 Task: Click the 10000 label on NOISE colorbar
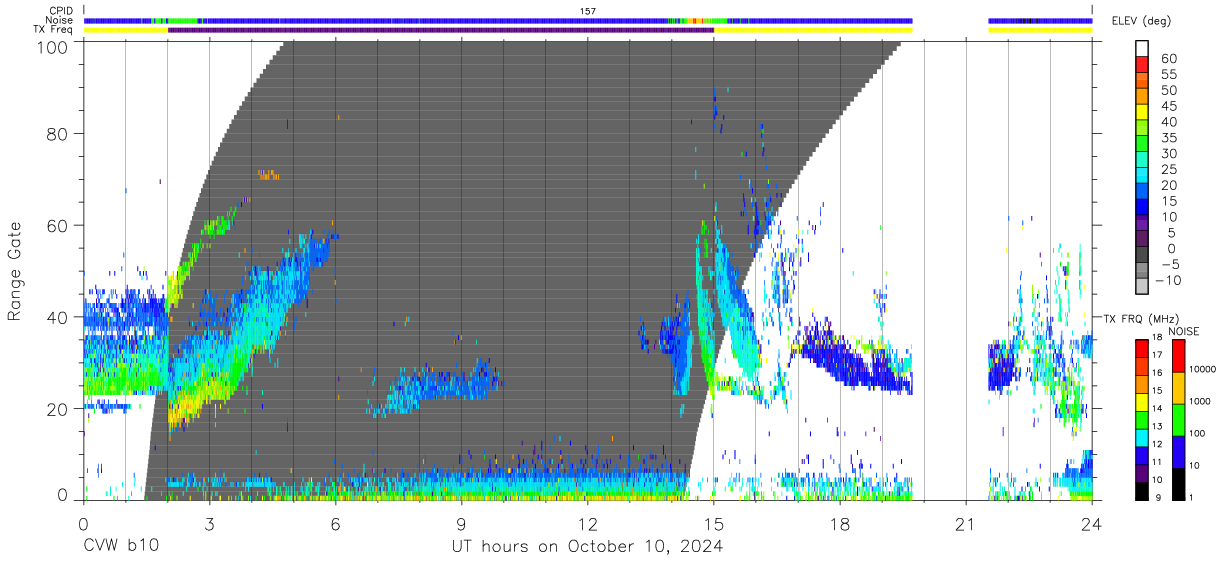[x=1201, y=369]
